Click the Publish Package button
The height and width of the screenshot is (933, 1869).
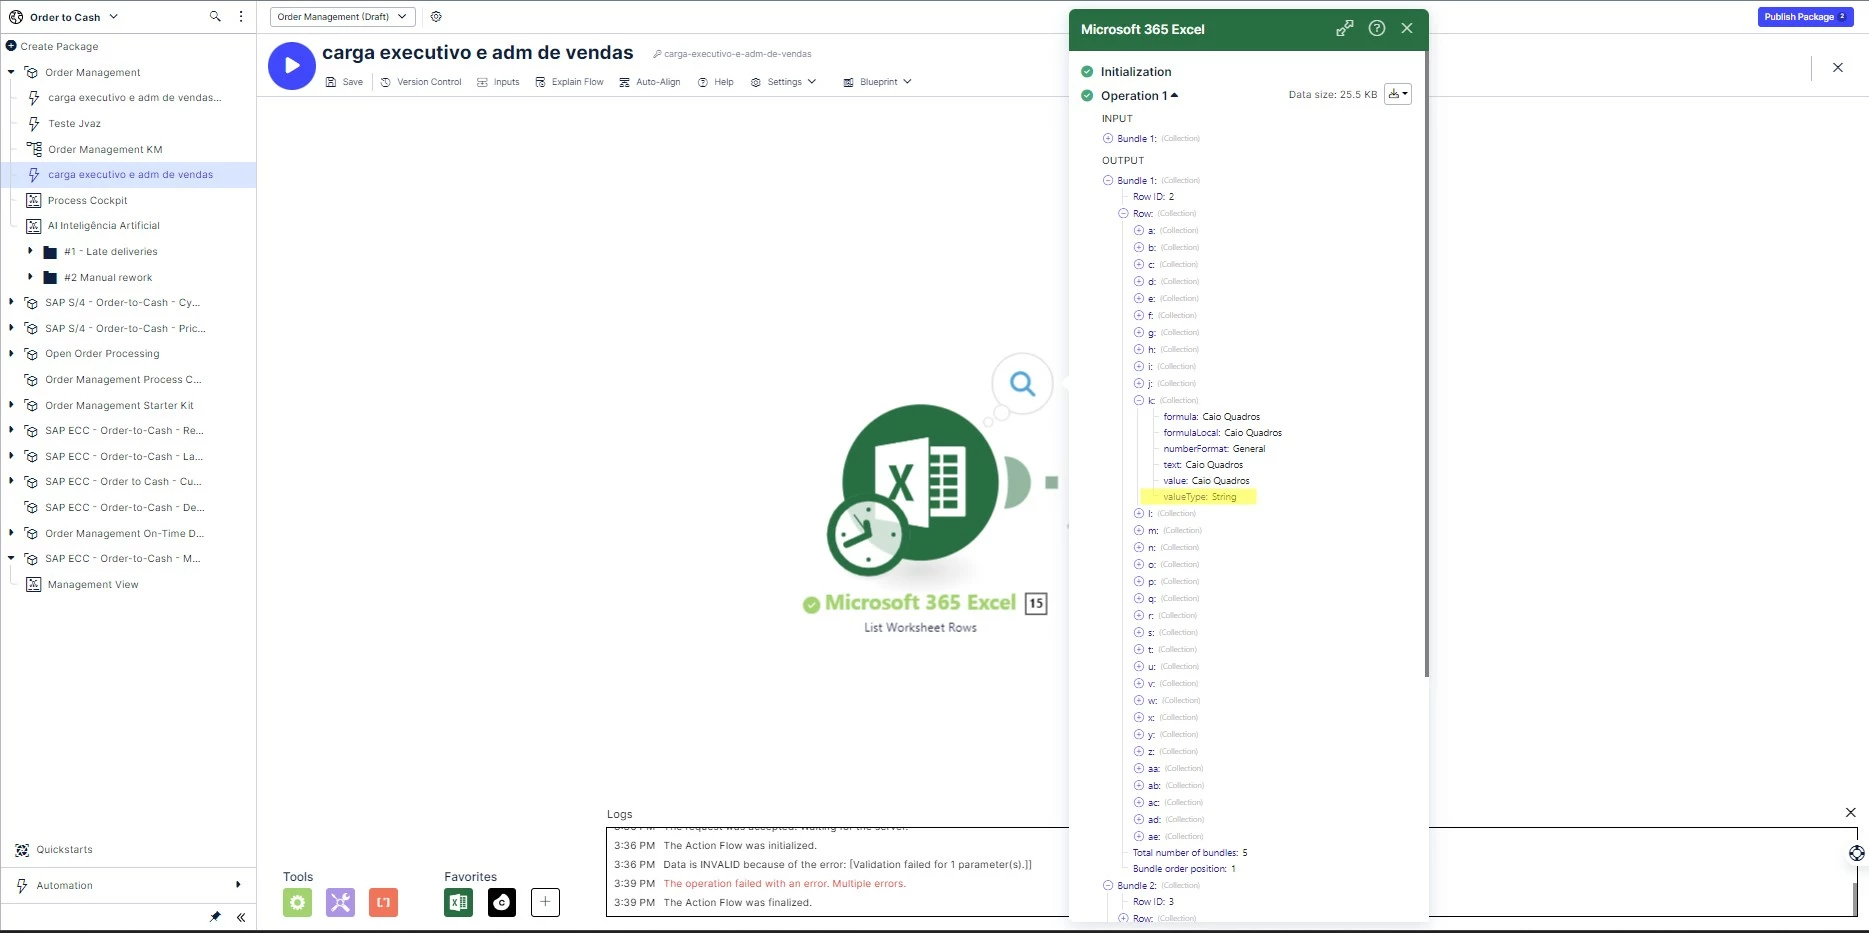pyautogui.click(x=1806, y=17)
